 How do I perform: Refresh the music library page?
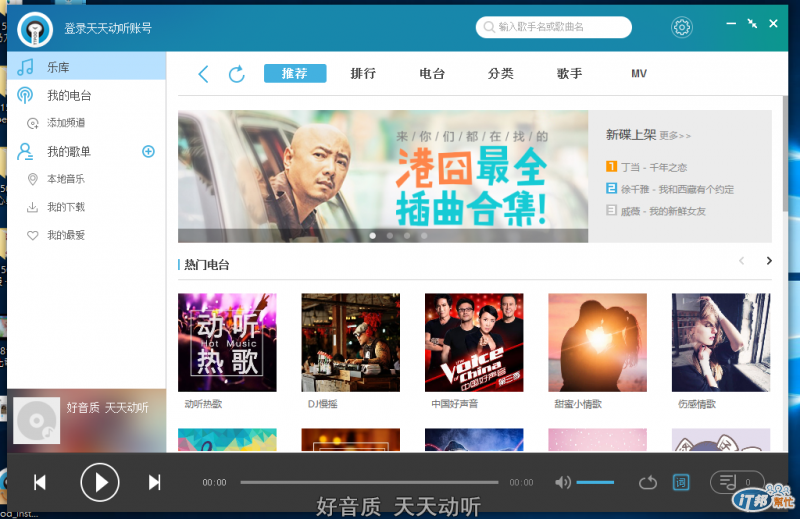point(237,74)
